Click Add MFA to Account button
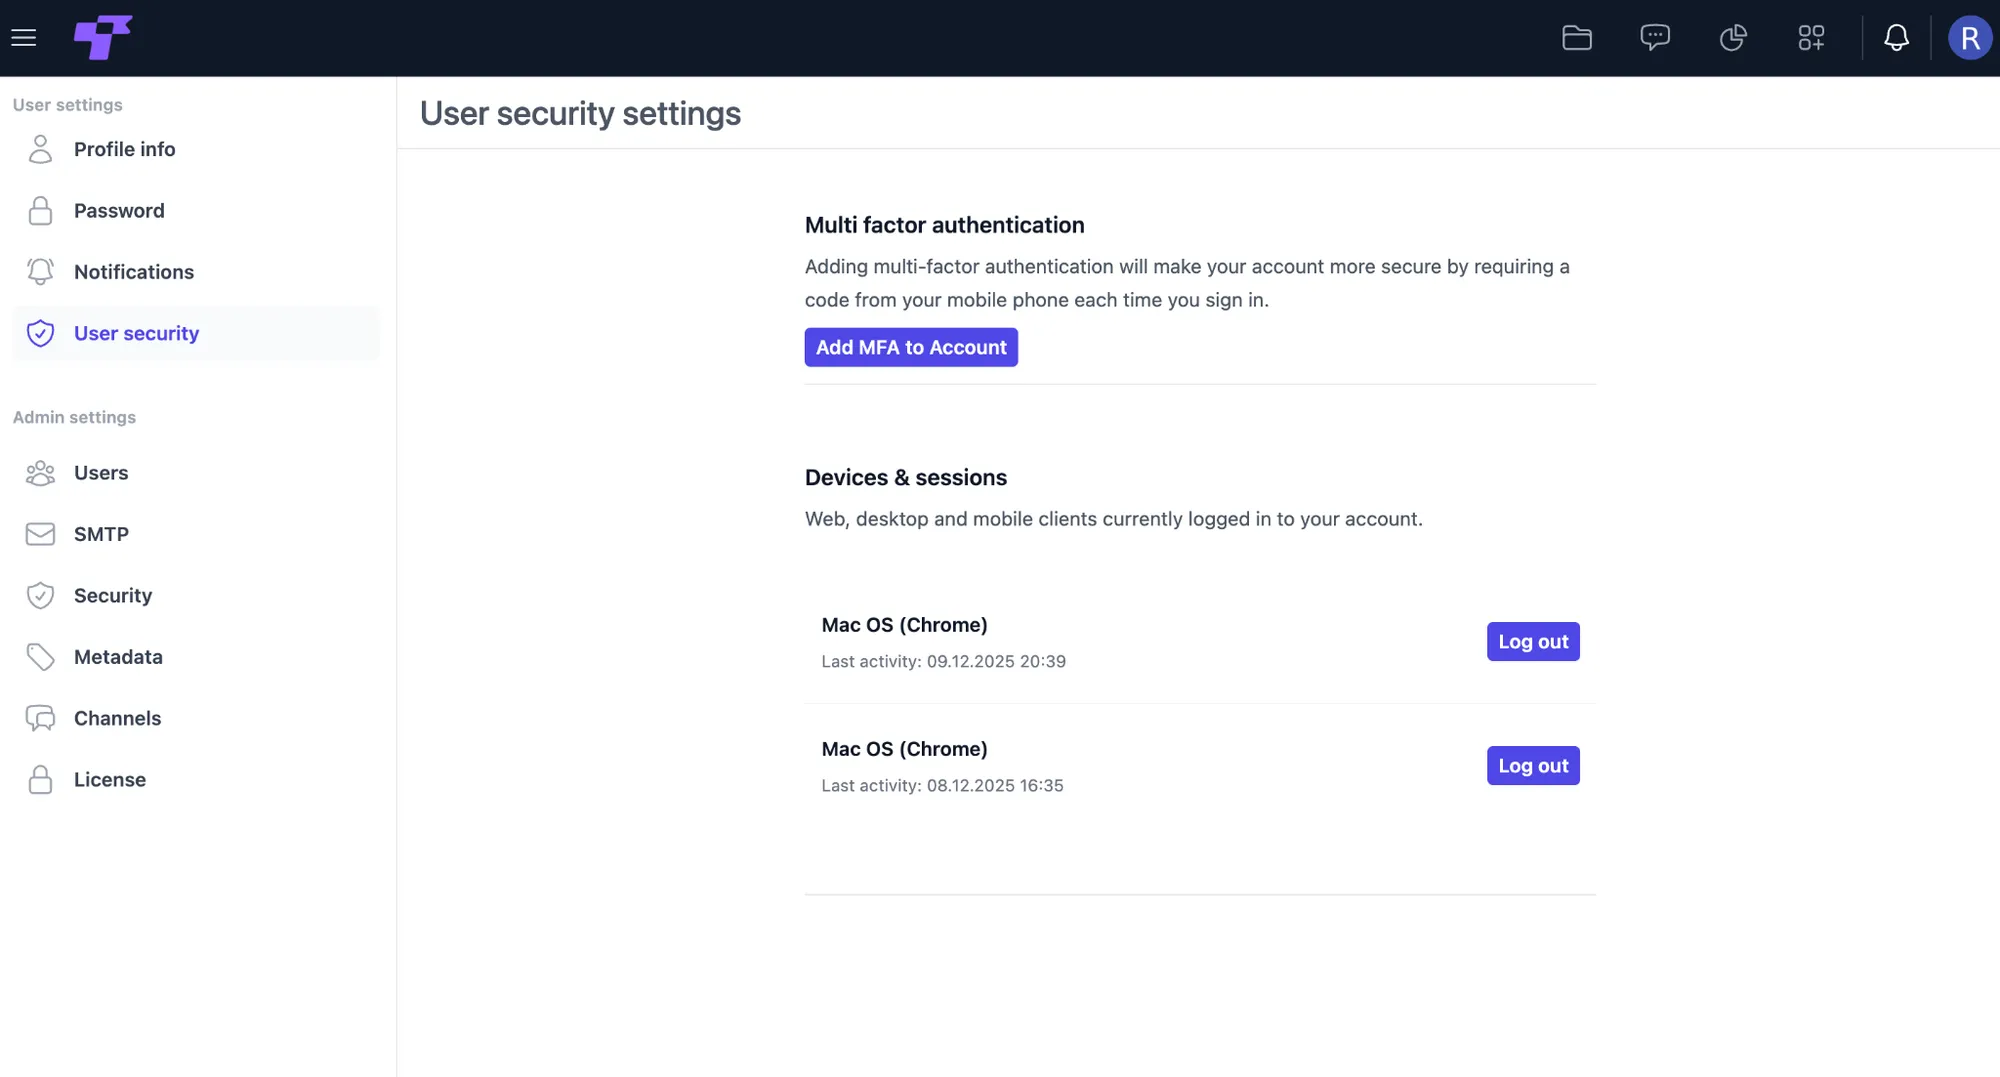2000x1077 pixels. (x=911, y=347)
